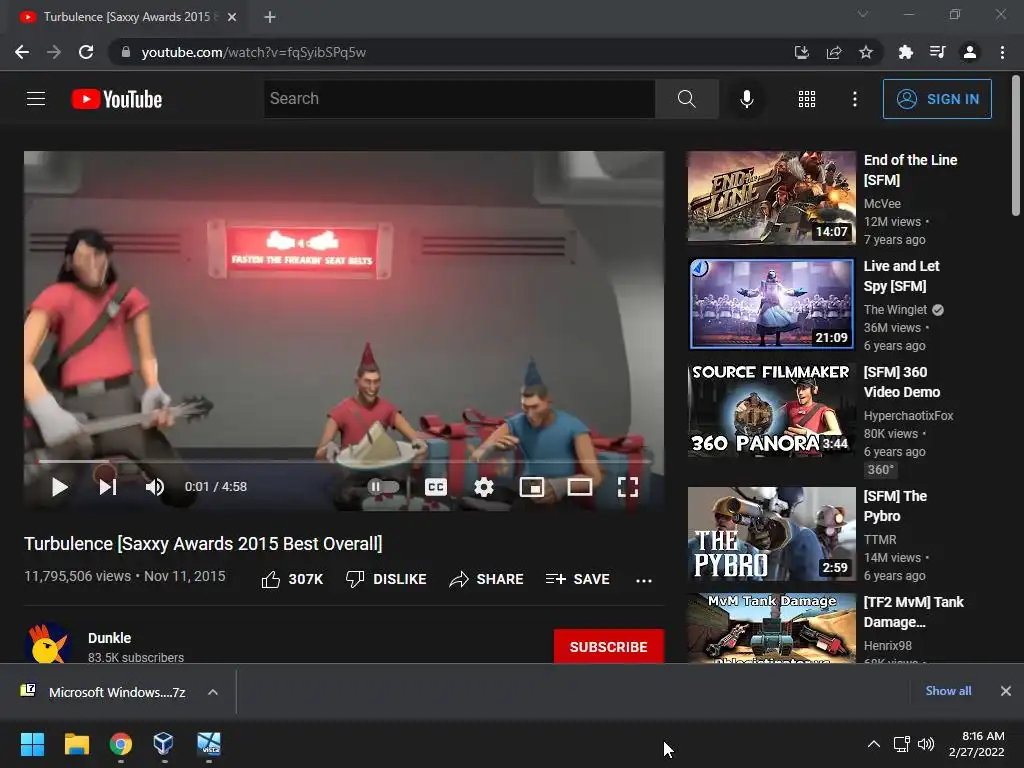Toggle the autoplay switch in player
The height and width of the screenshot is (768, 1024).
383,487
